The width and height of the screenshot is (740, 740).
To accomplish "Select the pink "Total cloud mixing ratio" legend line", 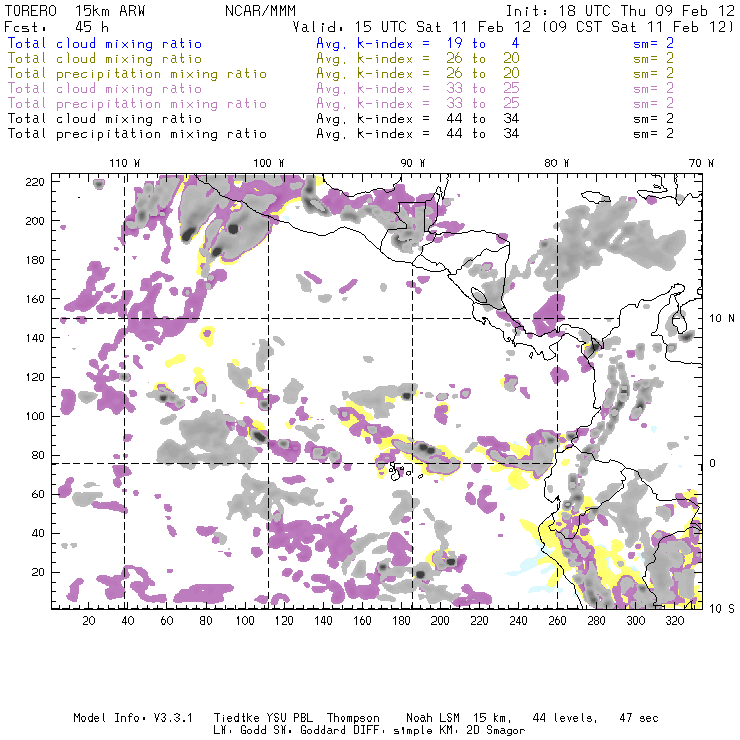I will point(105,89).
